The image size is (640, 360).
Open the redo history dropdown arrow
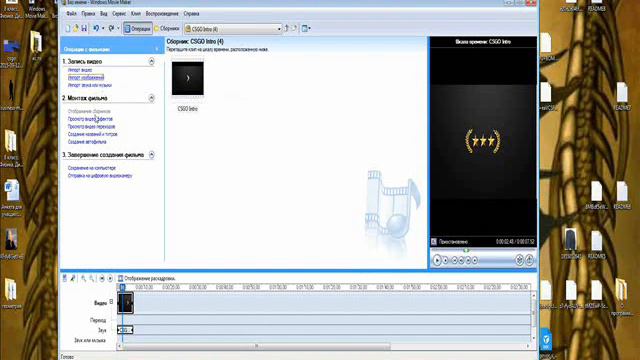(118, 29)
